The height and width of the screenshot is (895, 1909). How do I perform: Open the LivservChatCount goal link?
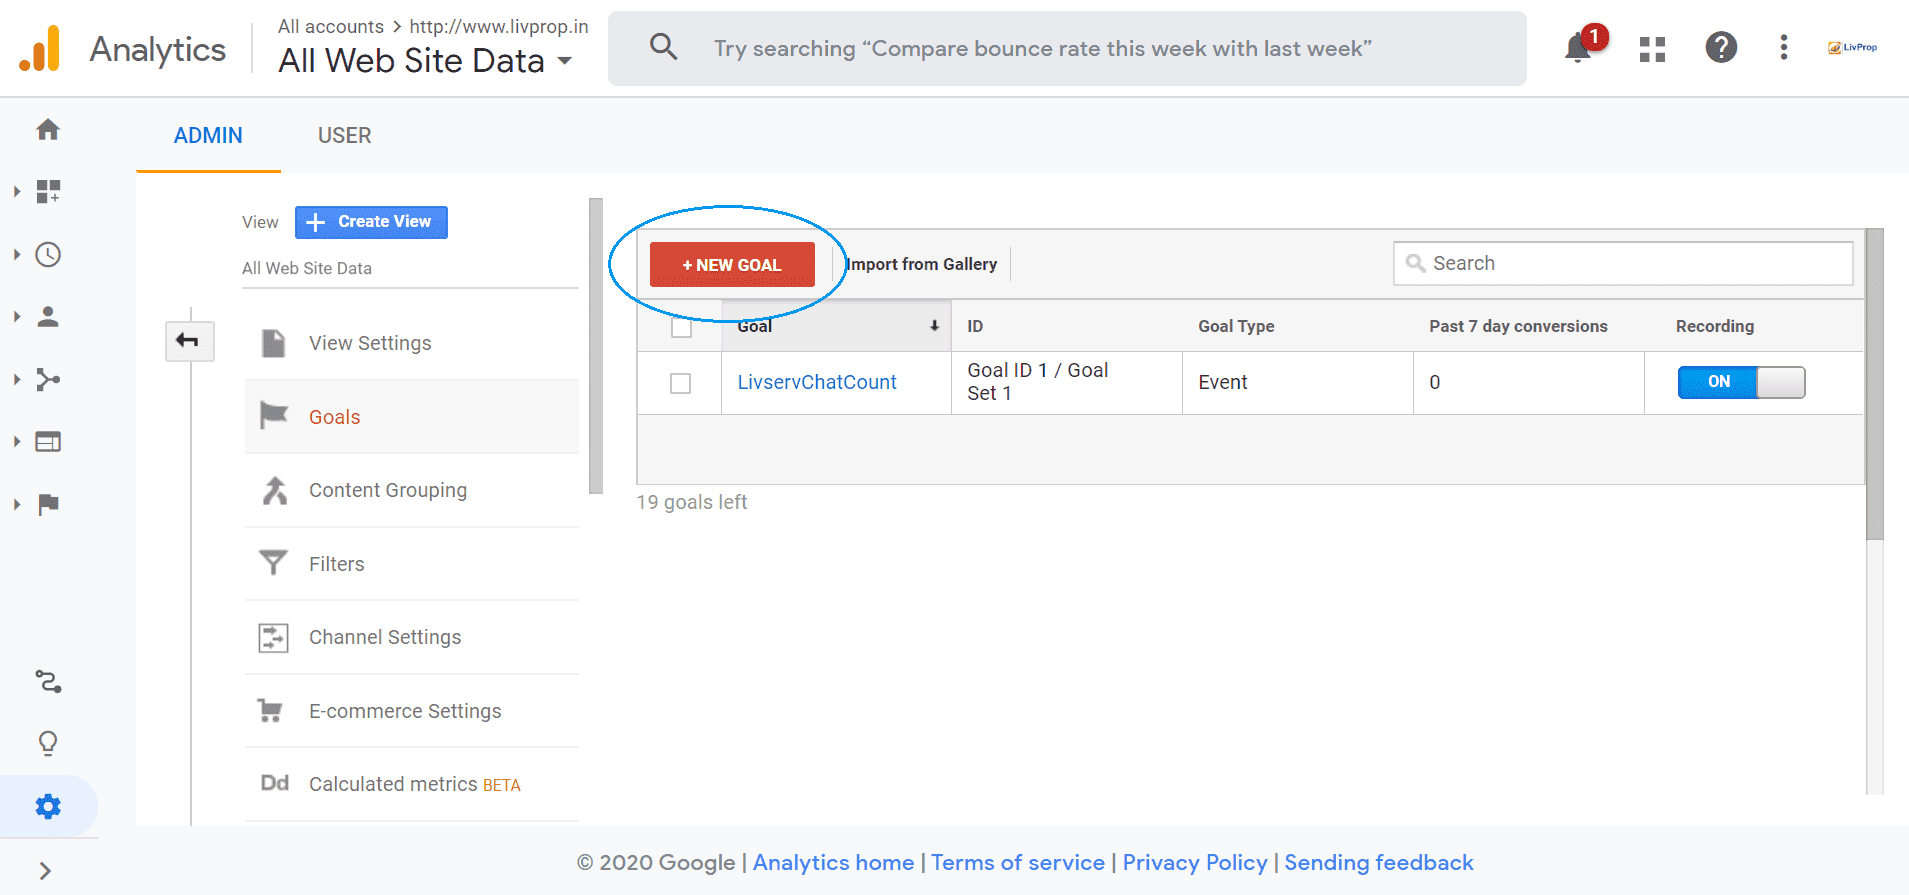click(816, 382)
